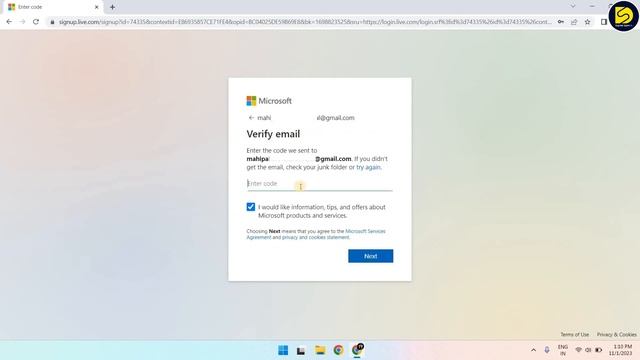The height and width of the screenshot is (360, 640).
Task: Click the Next button
Action: (371, 256)
